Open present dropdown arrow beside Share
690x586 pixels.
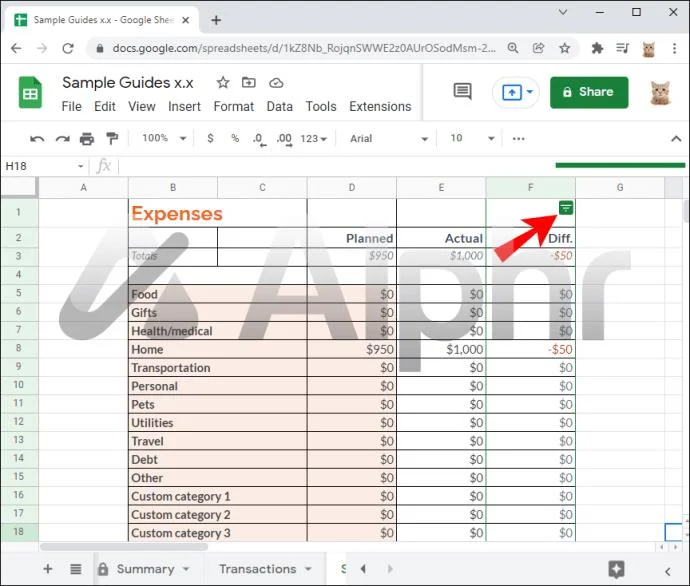(530, 92)
